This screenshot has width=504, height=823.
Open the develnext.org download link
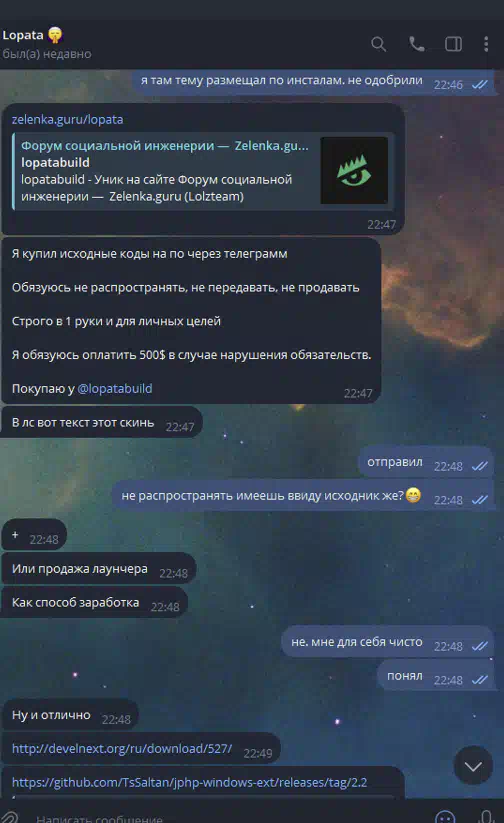click(x=122, y=748)
